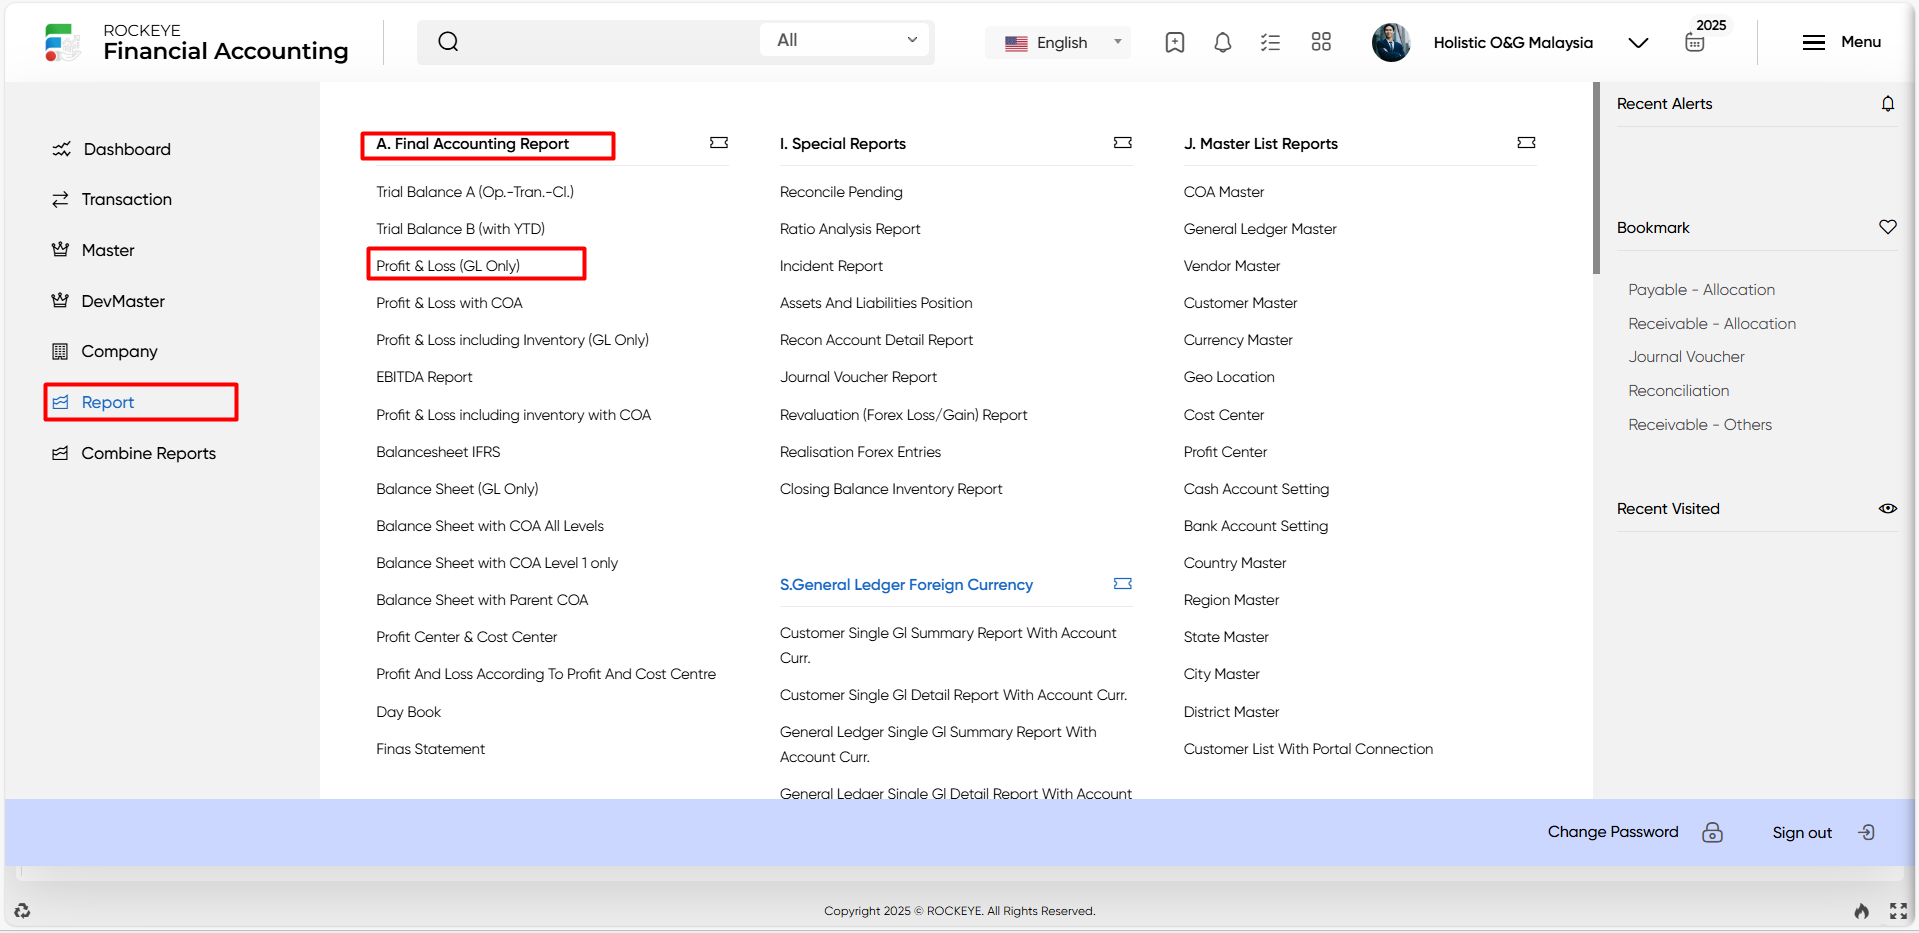Open Bank Account Setting
This screenshot has width=1919, height=933.
click(1256, 526)
